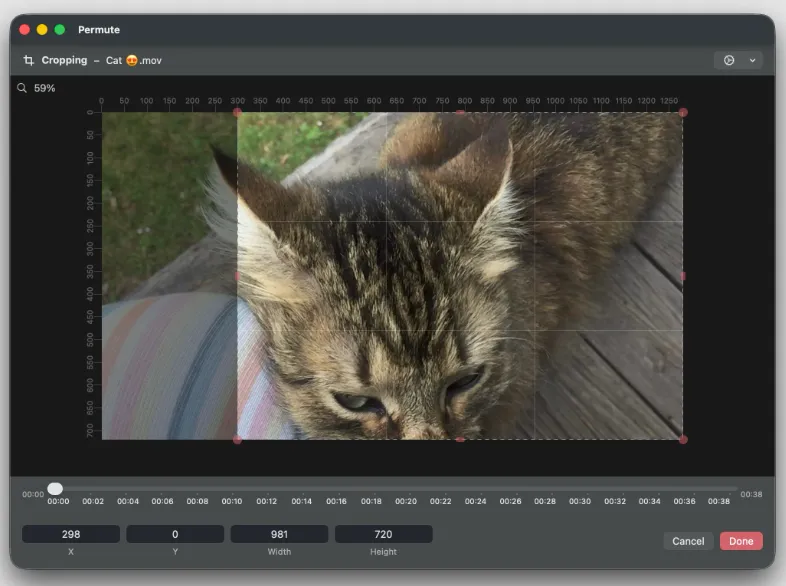The image size is (786, 586).
Task: Click timeline marker 00:36
Action: click(x=684, y=501)
